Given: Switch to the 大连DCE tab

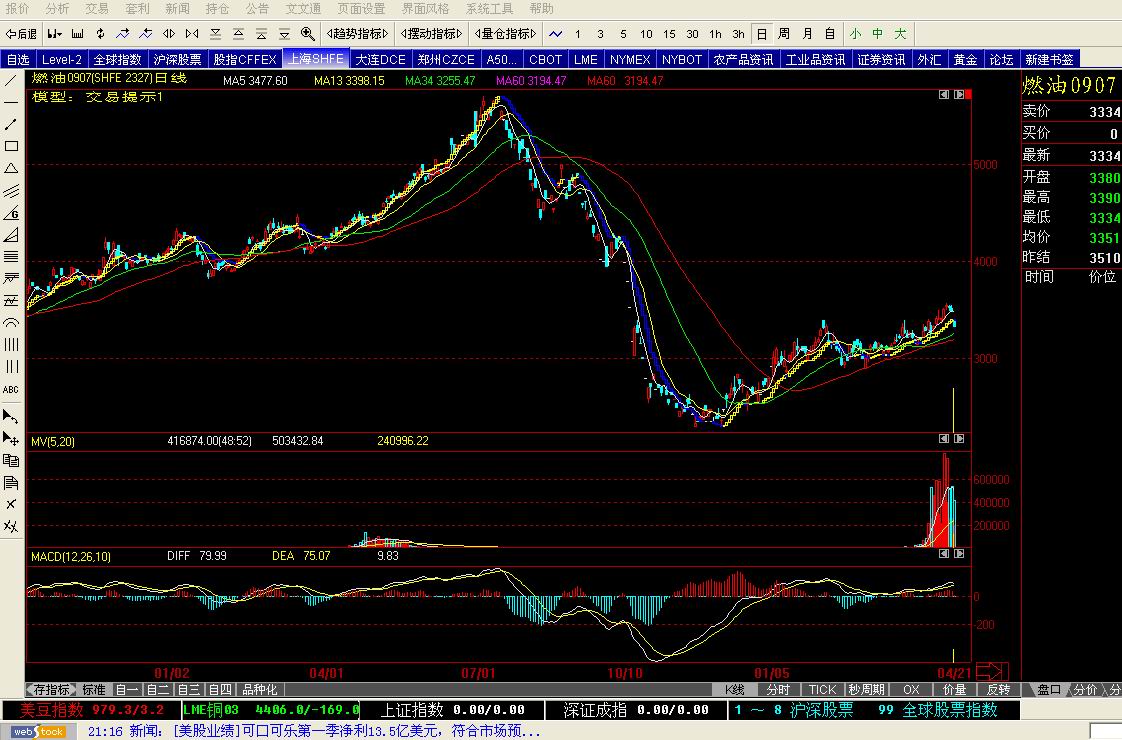Looking at the screenshot, I should pos(380,59).
